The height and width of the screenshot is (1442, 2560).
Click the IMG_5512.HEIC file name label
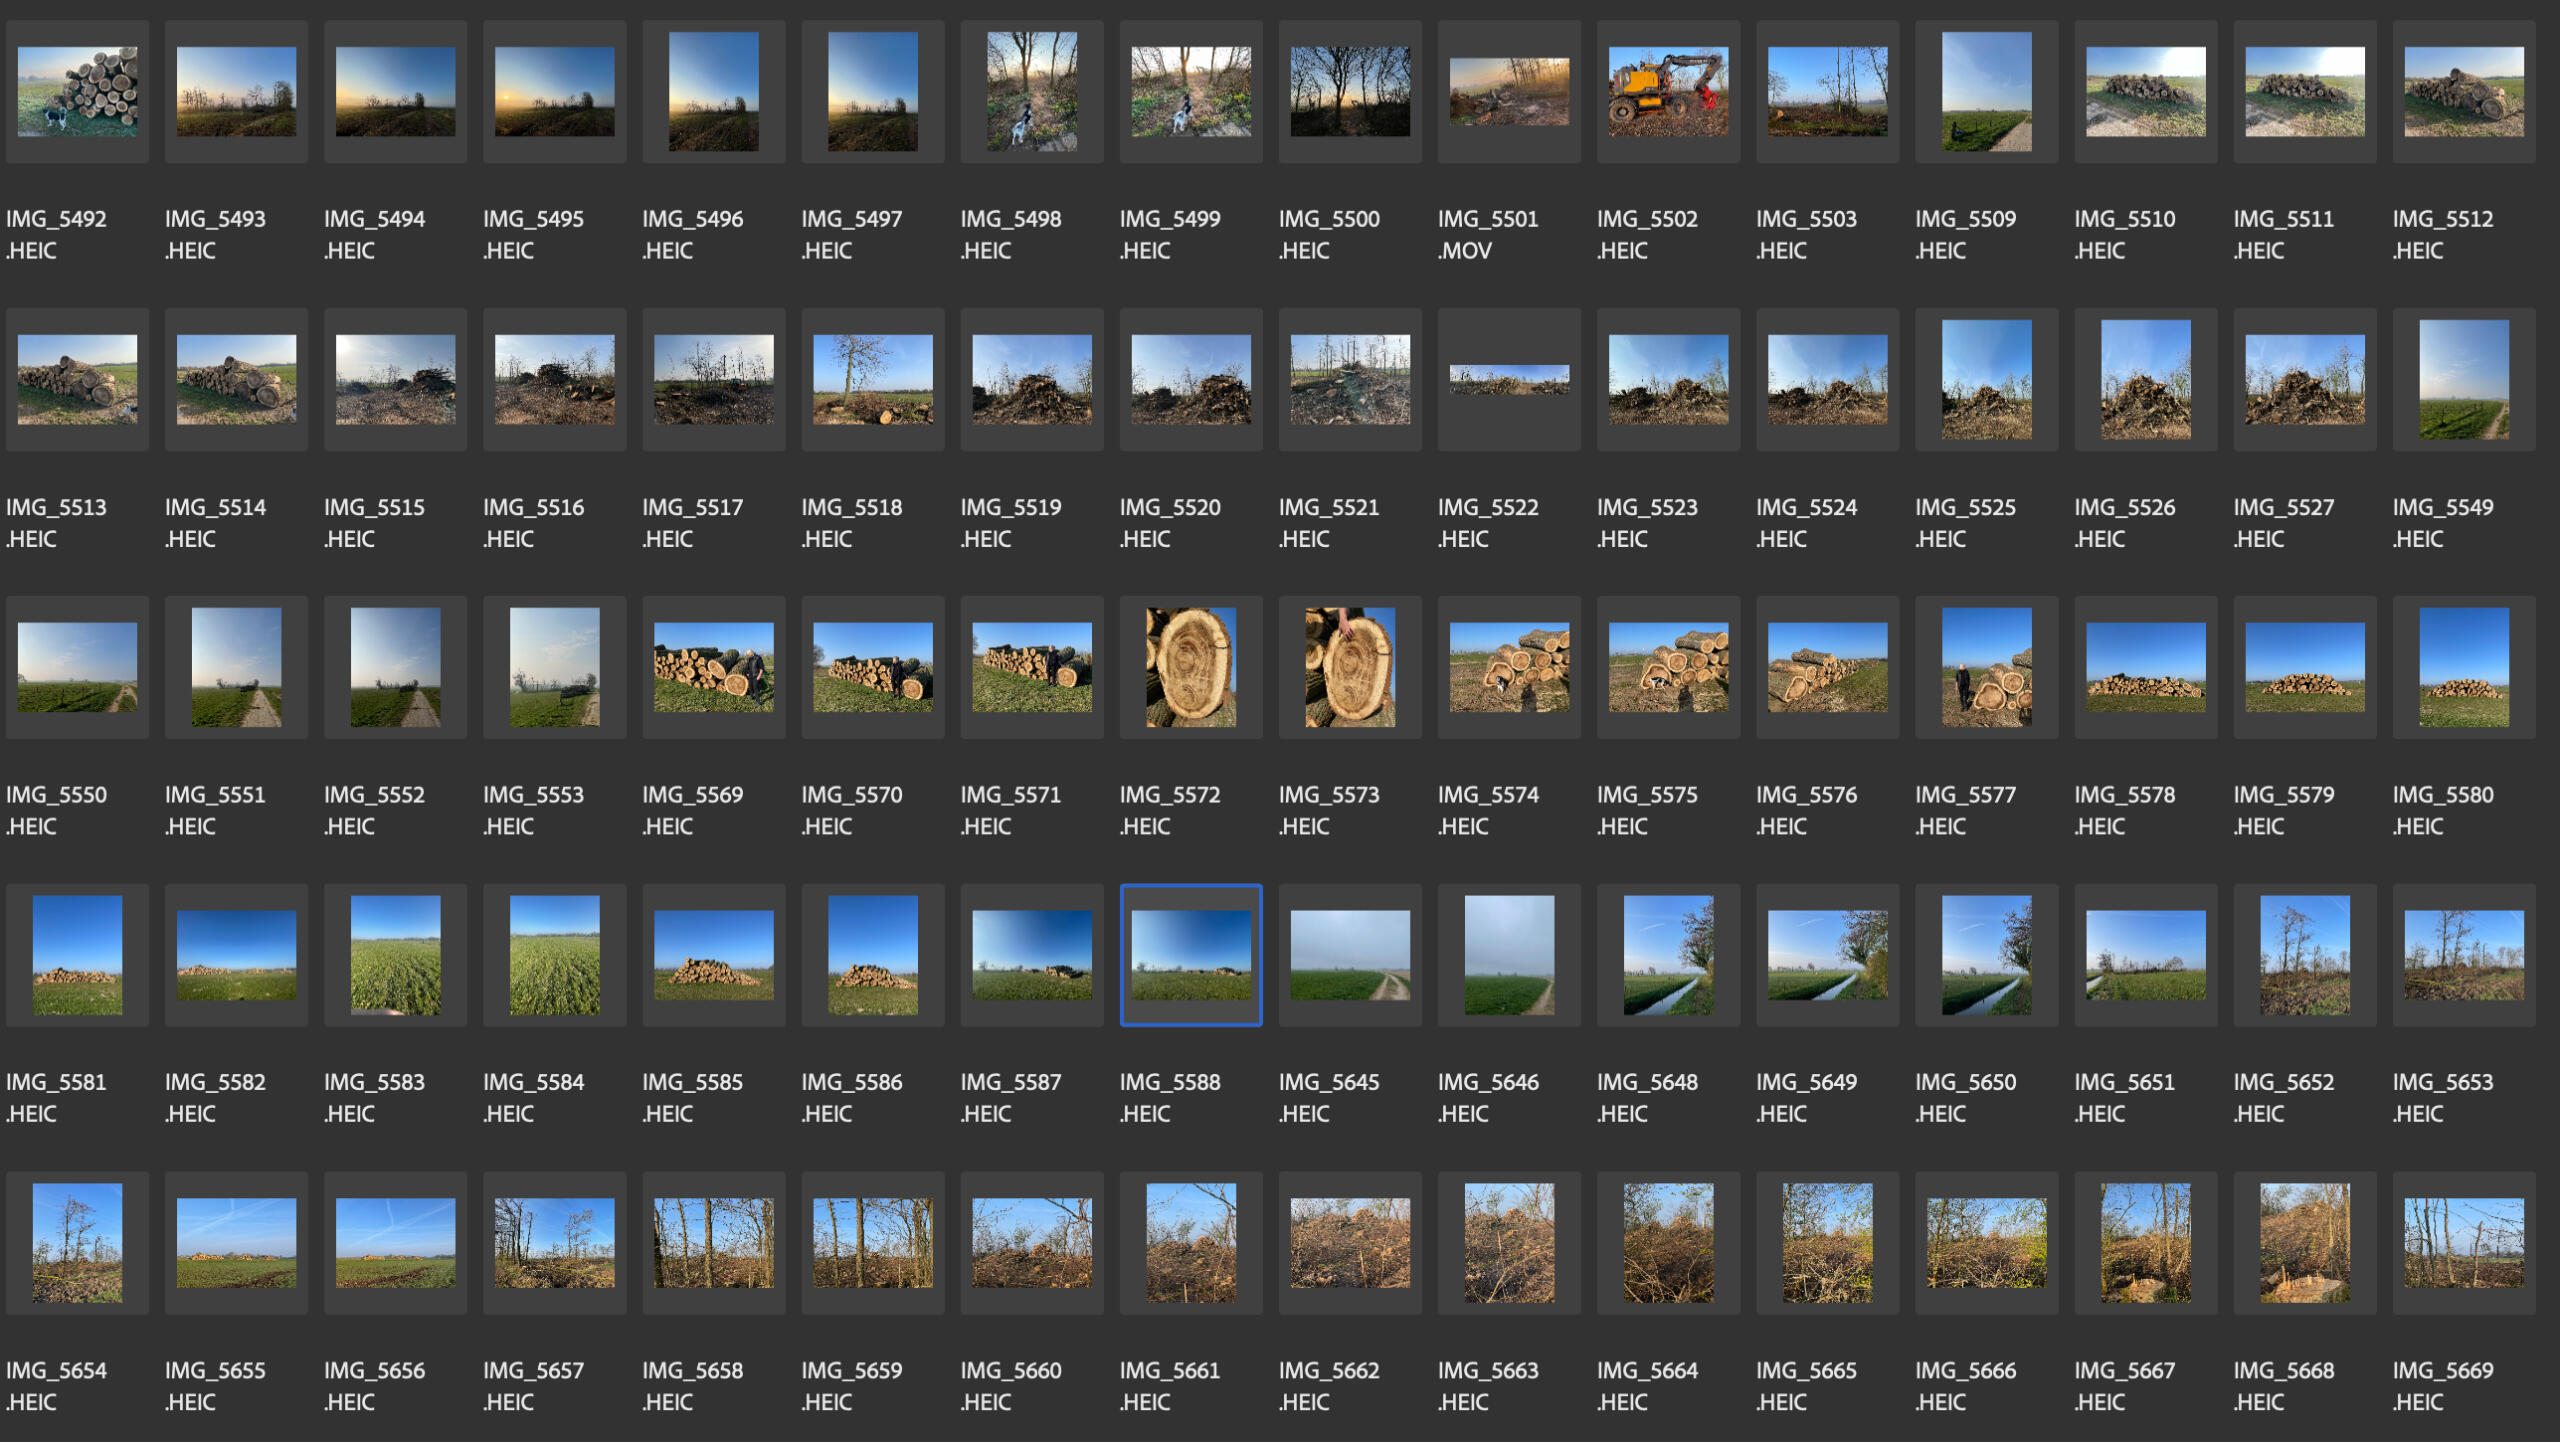(x=2442, y=234)
